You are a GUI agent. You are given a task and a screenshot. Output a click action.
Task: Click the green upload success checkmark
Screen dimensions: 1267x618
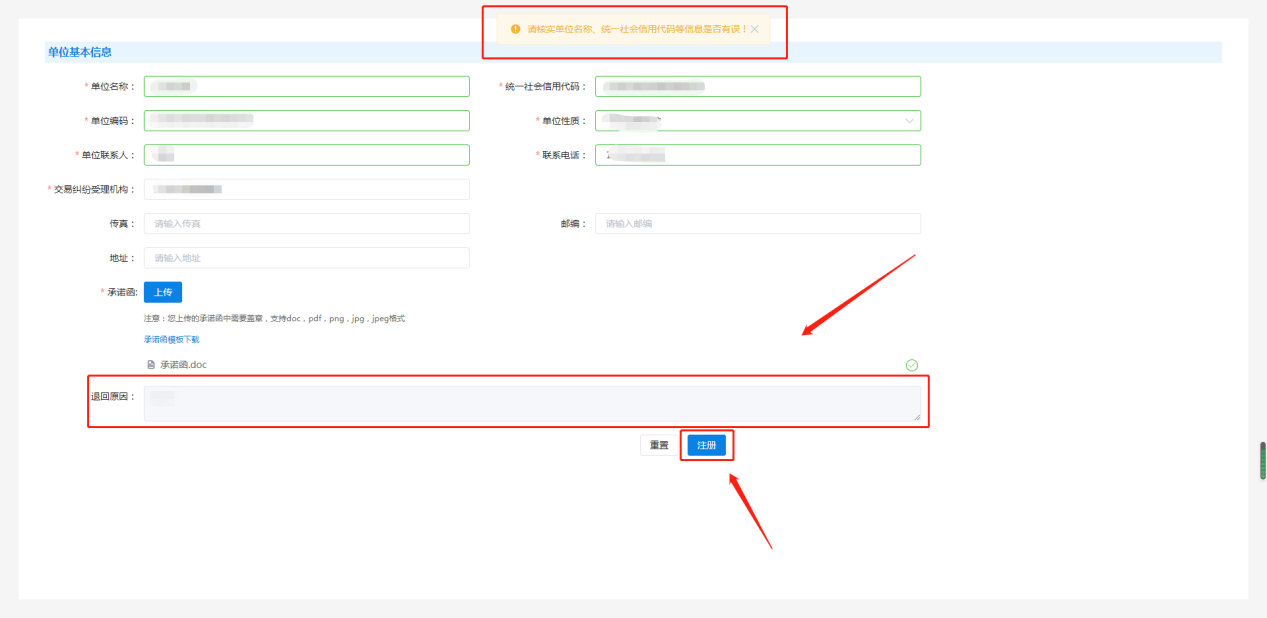911,365
